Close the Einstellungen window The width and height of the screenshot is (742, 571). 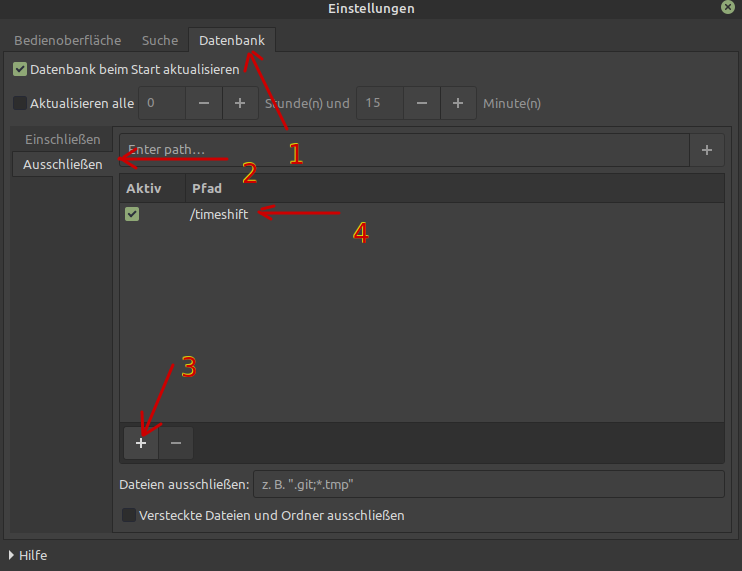pos(728,7)
